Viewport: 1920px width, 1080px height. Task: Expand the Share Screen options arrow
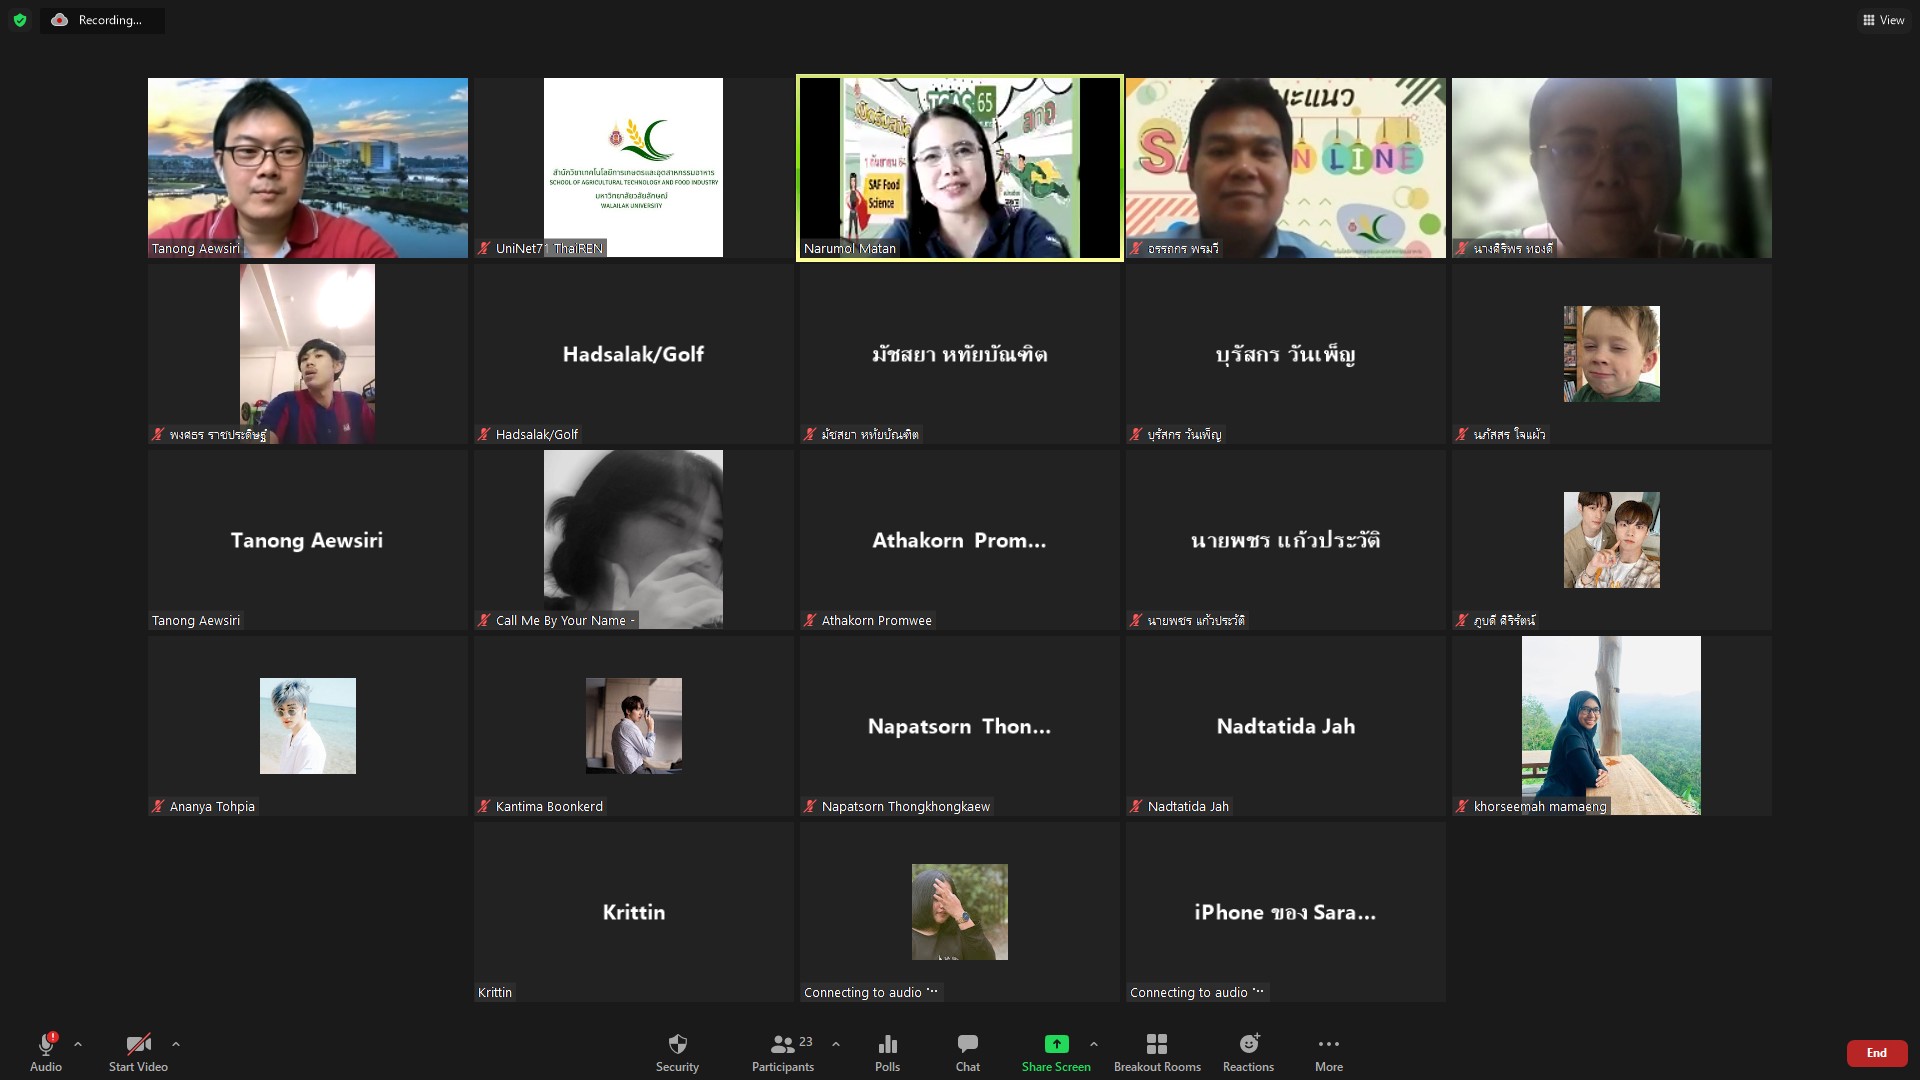pos(1094,1044)
